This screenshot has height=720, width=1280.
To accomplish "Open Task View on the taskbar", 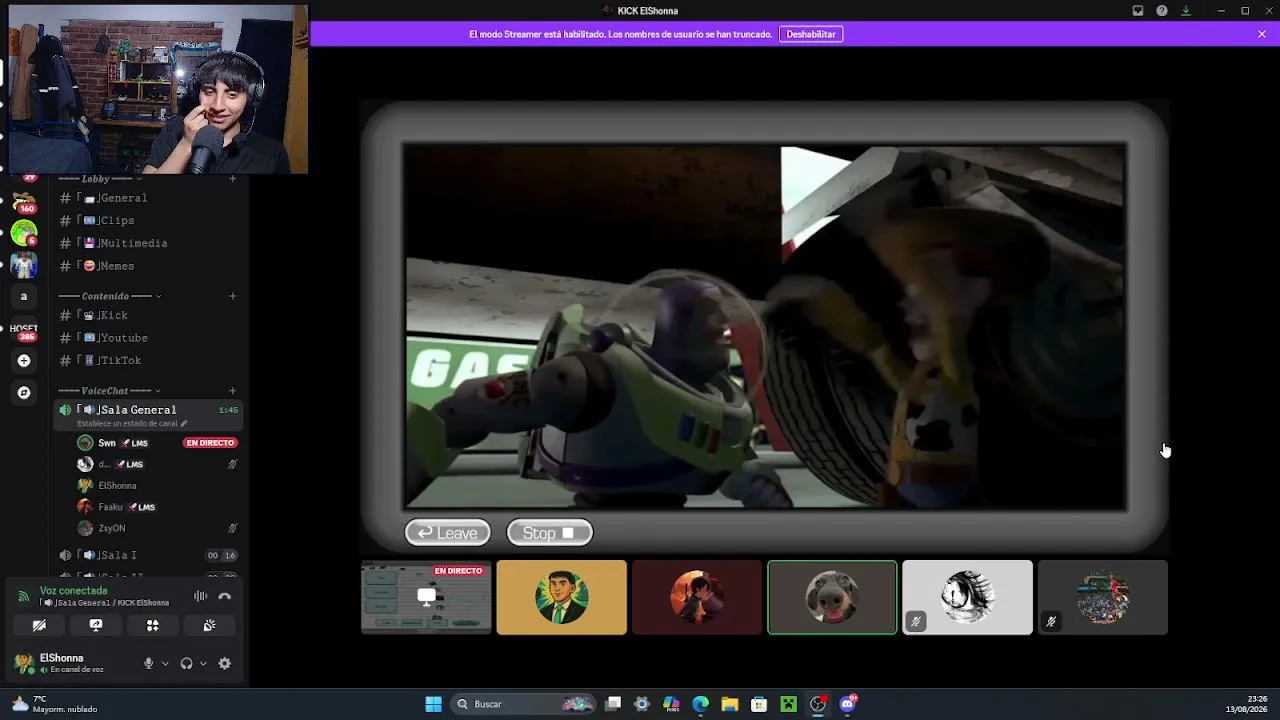I will click(x=614, y=704).
